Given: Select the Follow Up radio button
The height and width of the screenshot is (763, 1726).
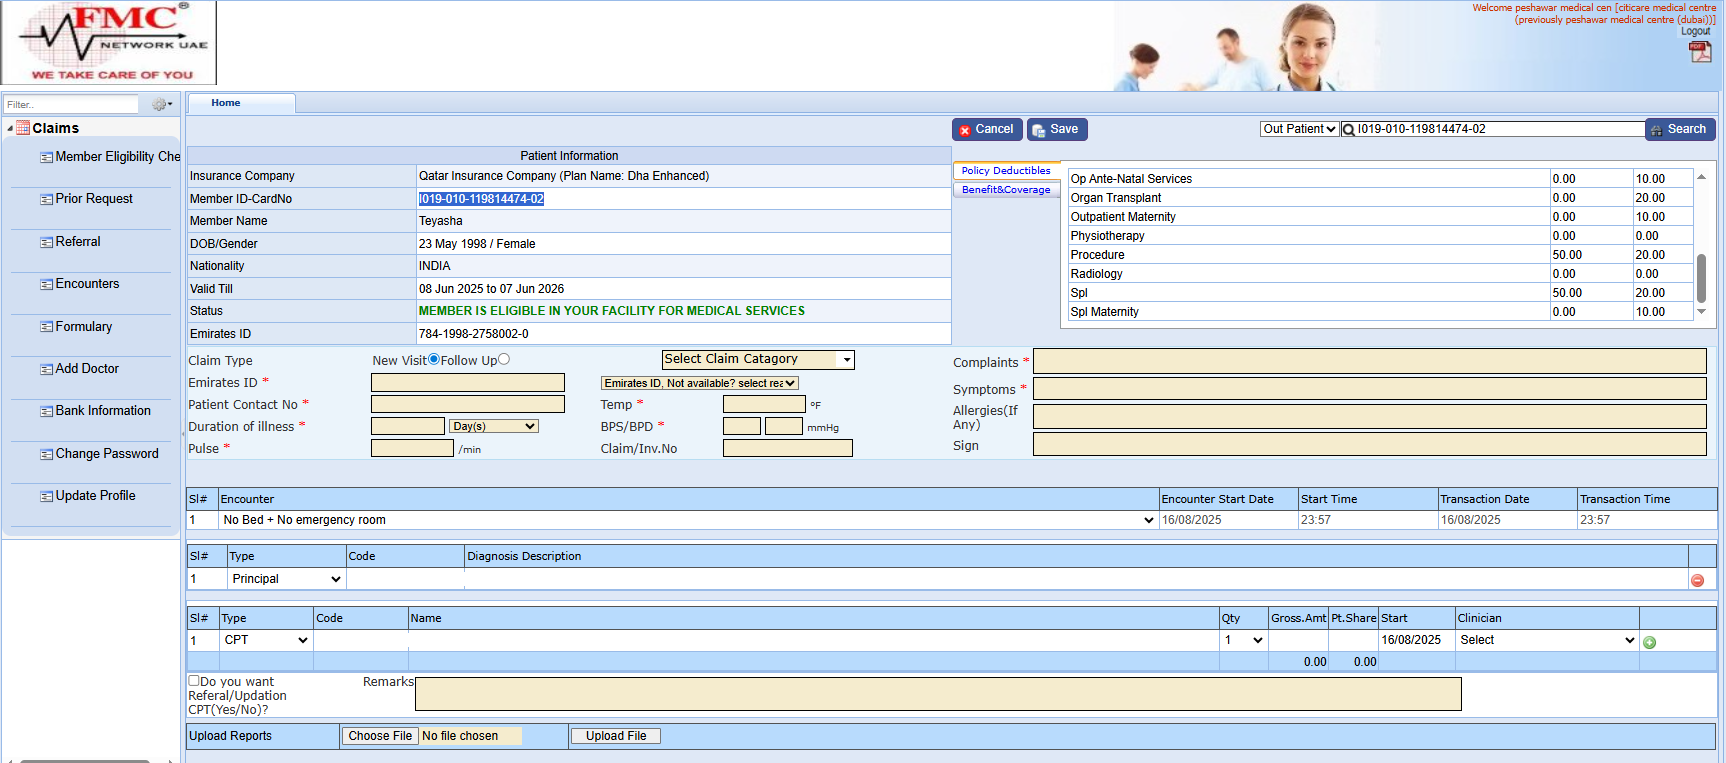Looking at the screenshot, I should 504,360.
